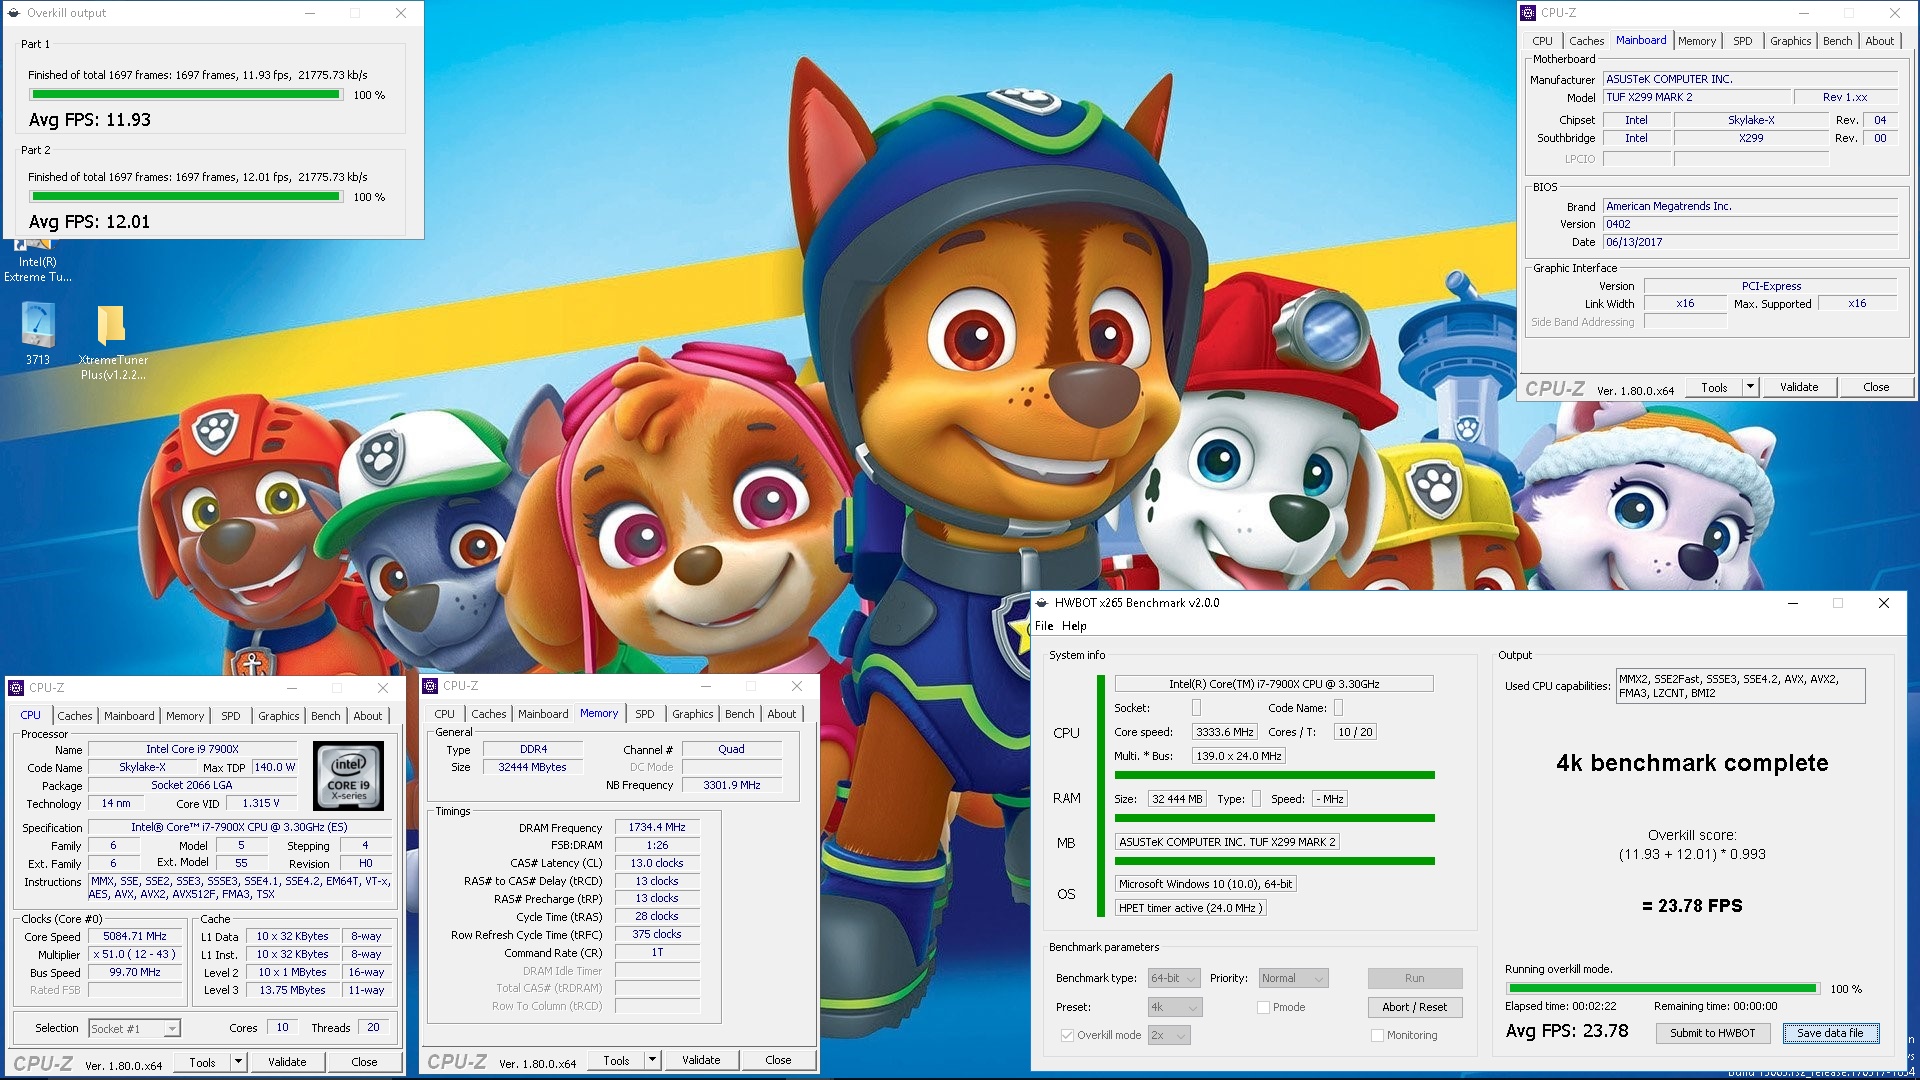Expand Tools arrow in Memory CPU-Z window
The image size is (1920, 1080).
[x=652, y=1060]
